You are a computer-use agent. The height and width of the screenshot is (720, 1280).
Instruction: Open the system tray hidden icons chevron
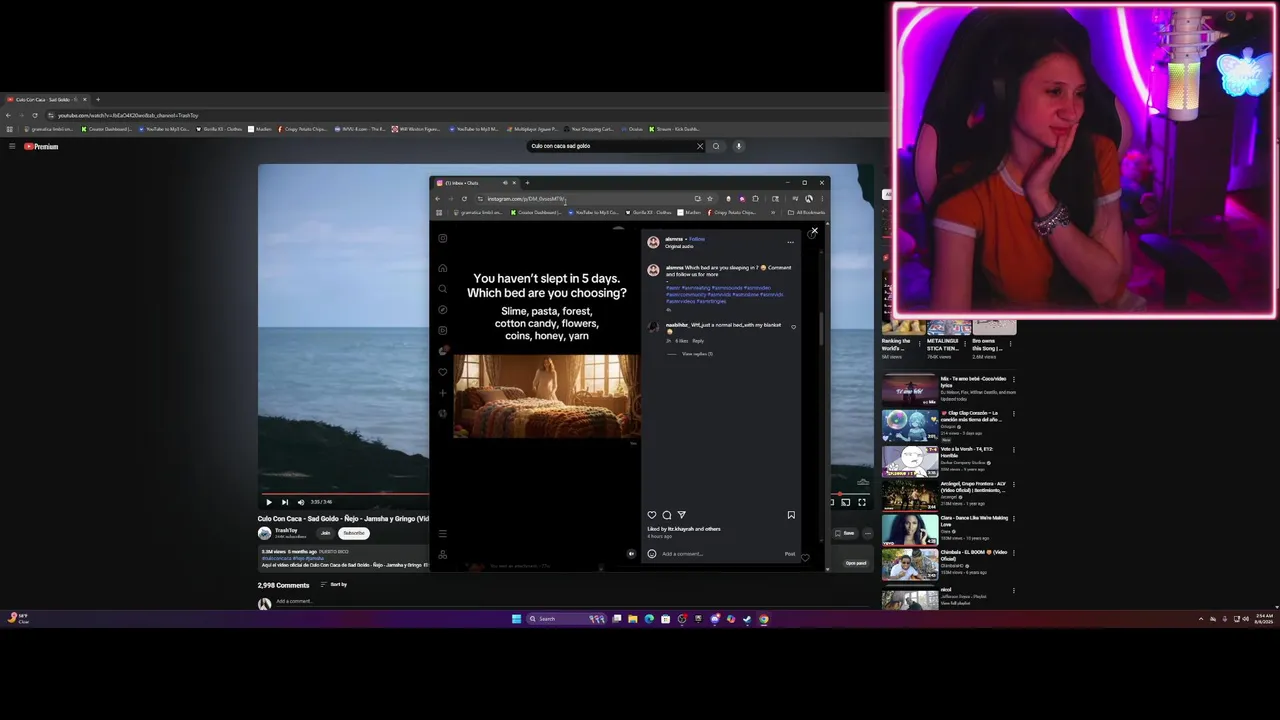pos(1201,619)
